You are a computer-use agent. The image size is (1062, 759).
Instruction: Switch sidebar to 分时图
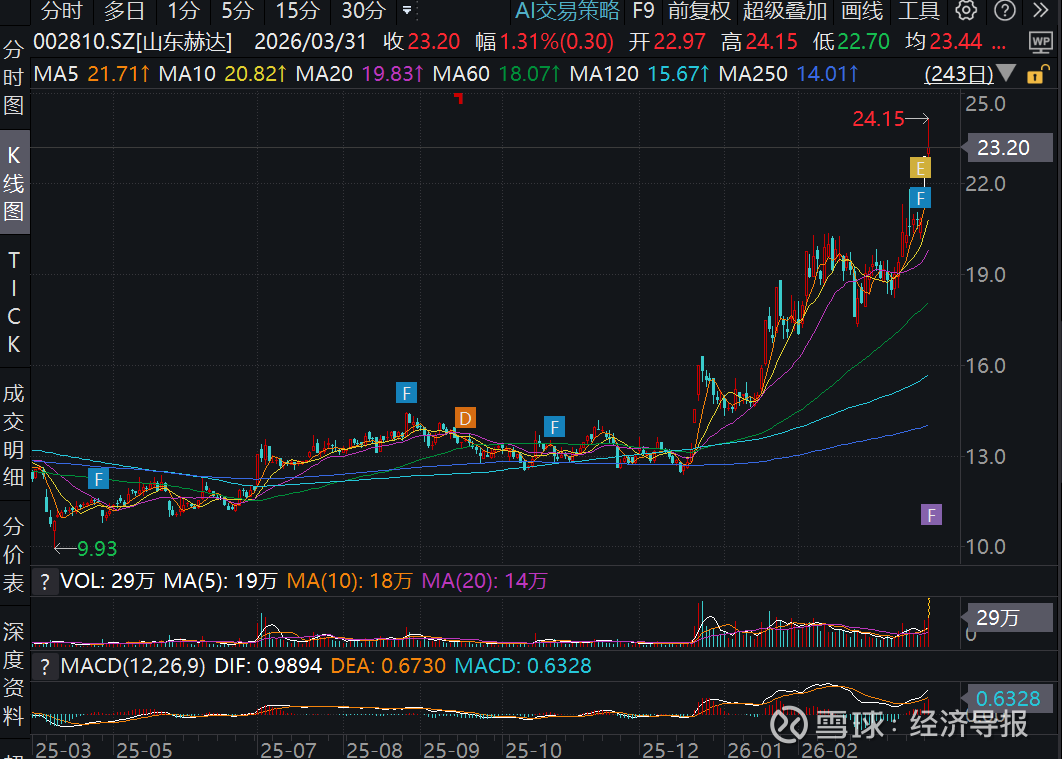pos(14,77)
